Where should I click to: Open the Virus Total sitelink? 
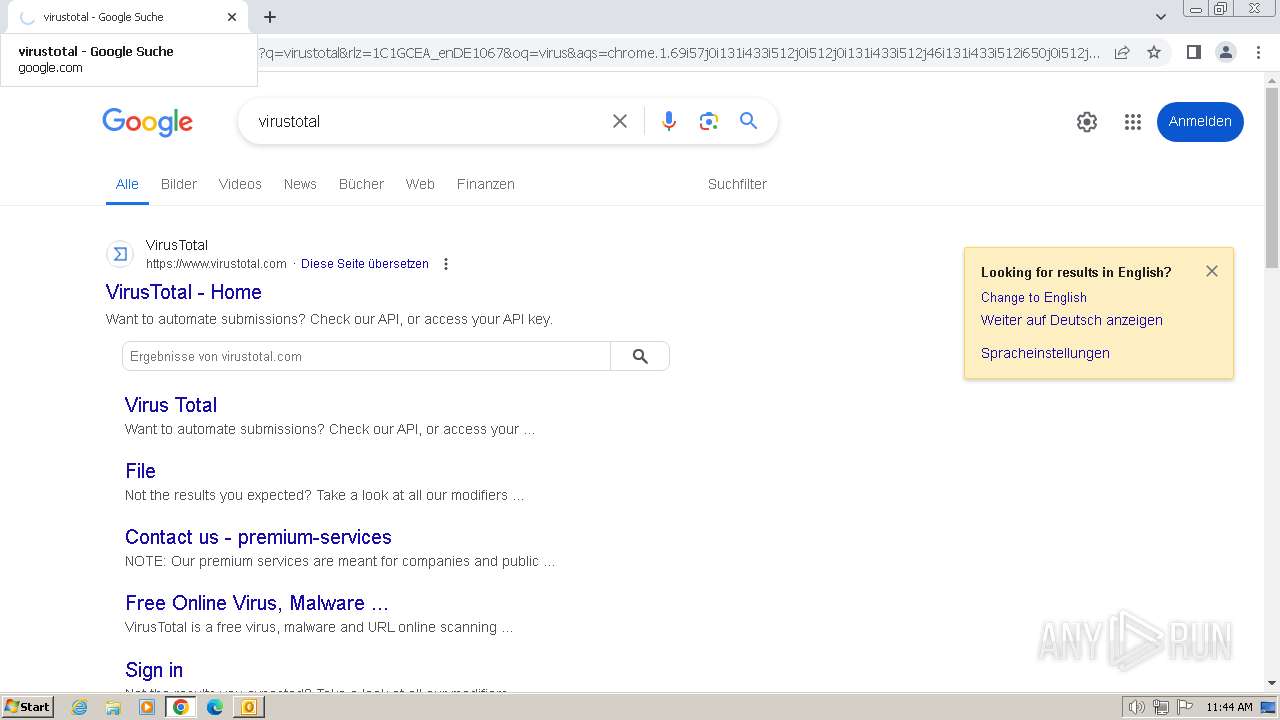tap(171, 405)
